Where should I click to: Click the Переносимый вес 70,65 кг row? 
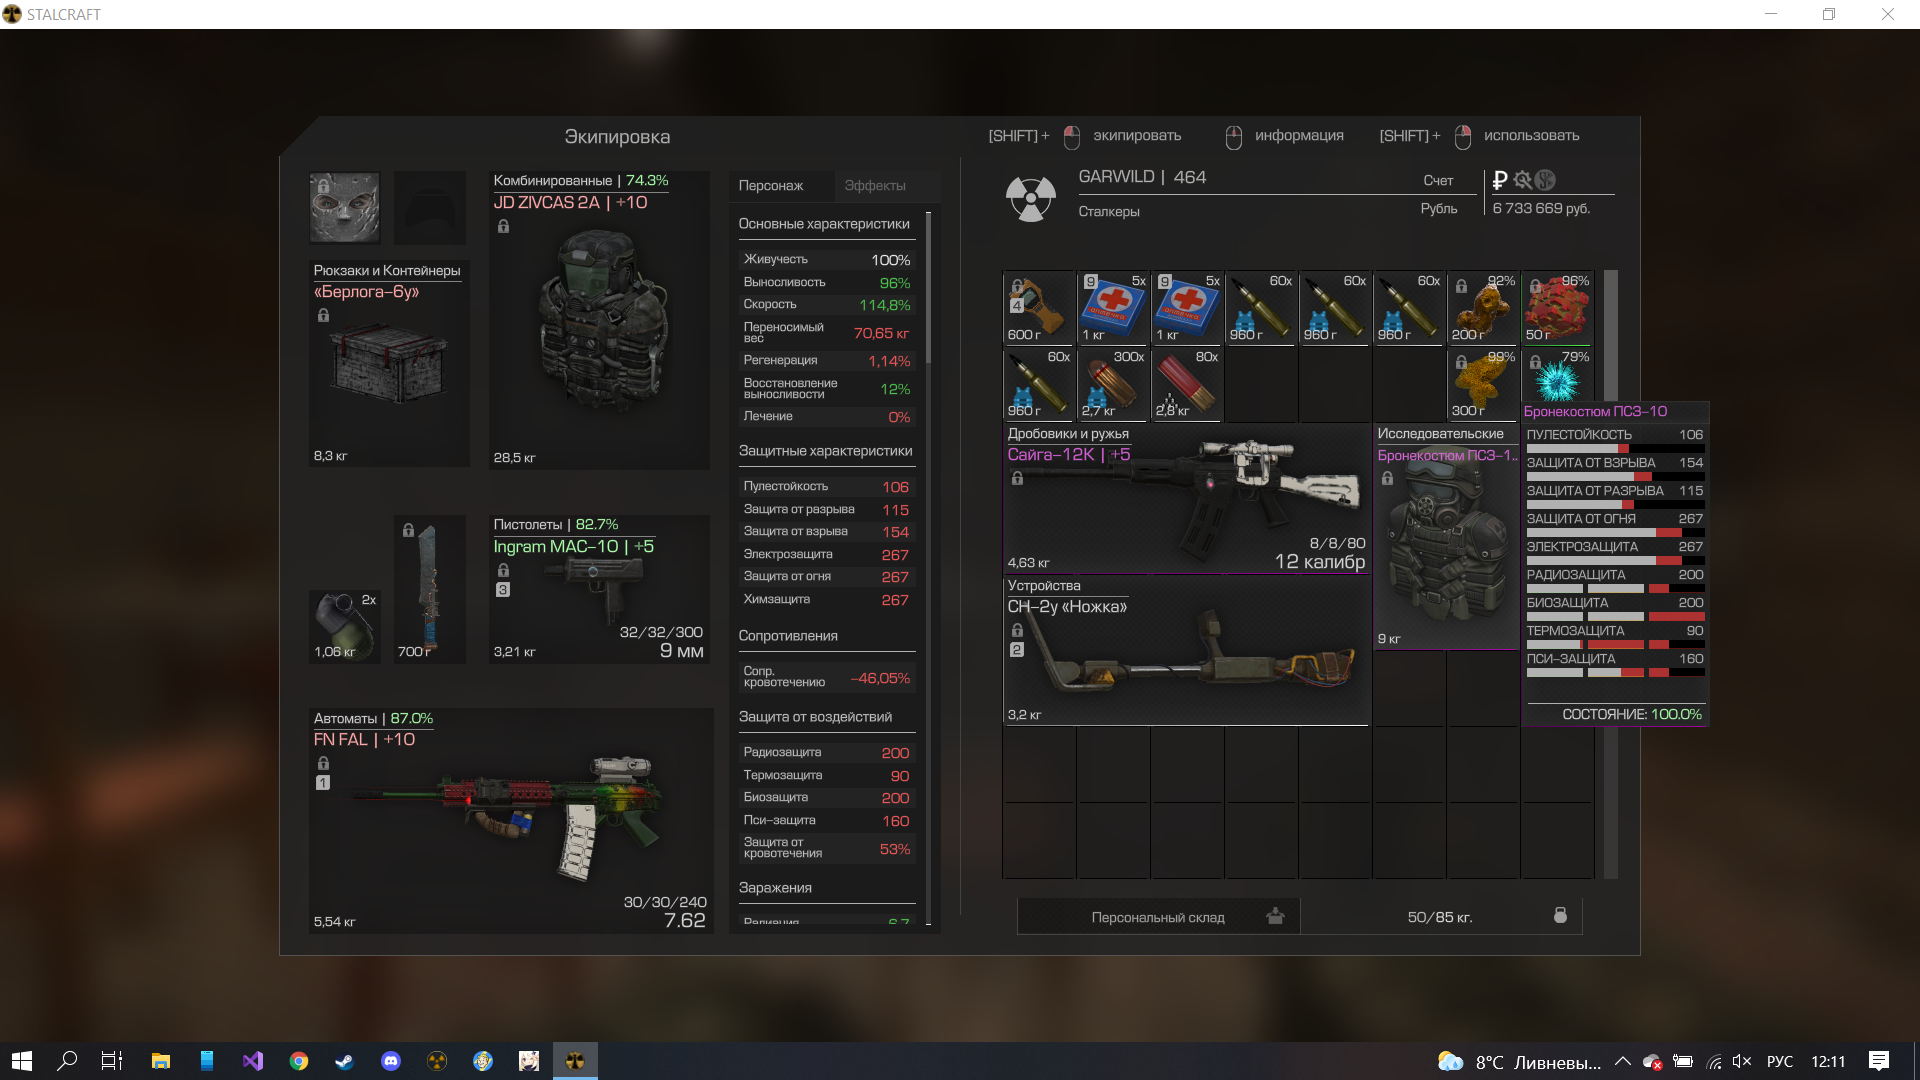[826, 333]
